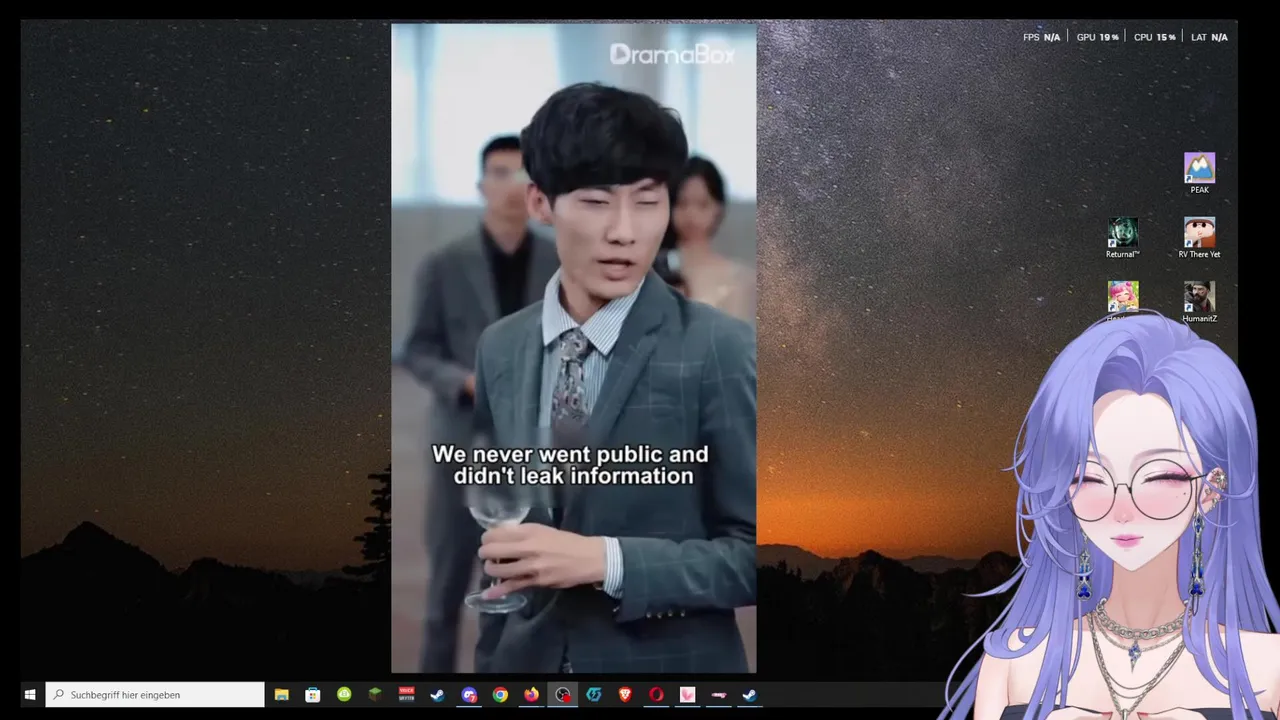Open the purple game controller taskbar app
Image resolution: width=1280 pixels, height=720 pixels.
coord(469,694)
